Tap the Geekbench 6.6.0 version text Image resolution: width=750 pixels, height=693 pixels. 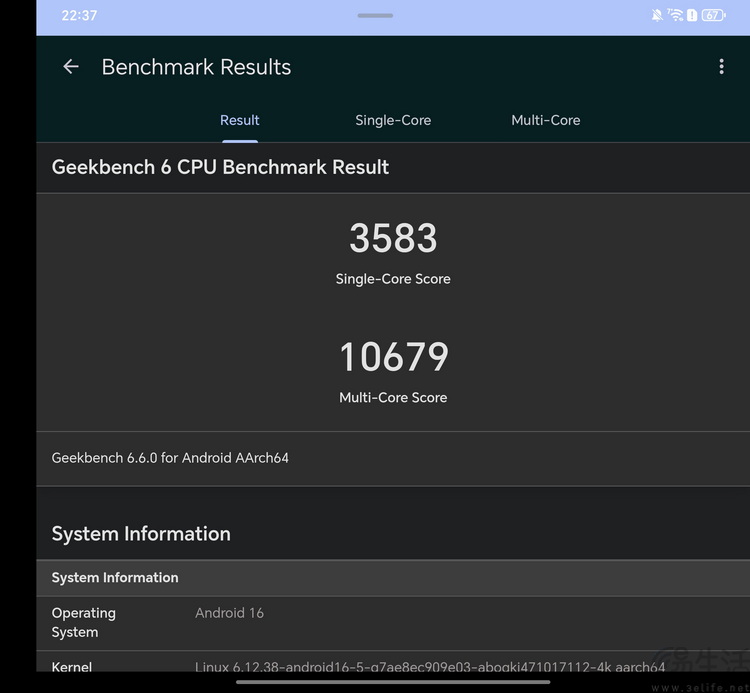tap(170, 458)
